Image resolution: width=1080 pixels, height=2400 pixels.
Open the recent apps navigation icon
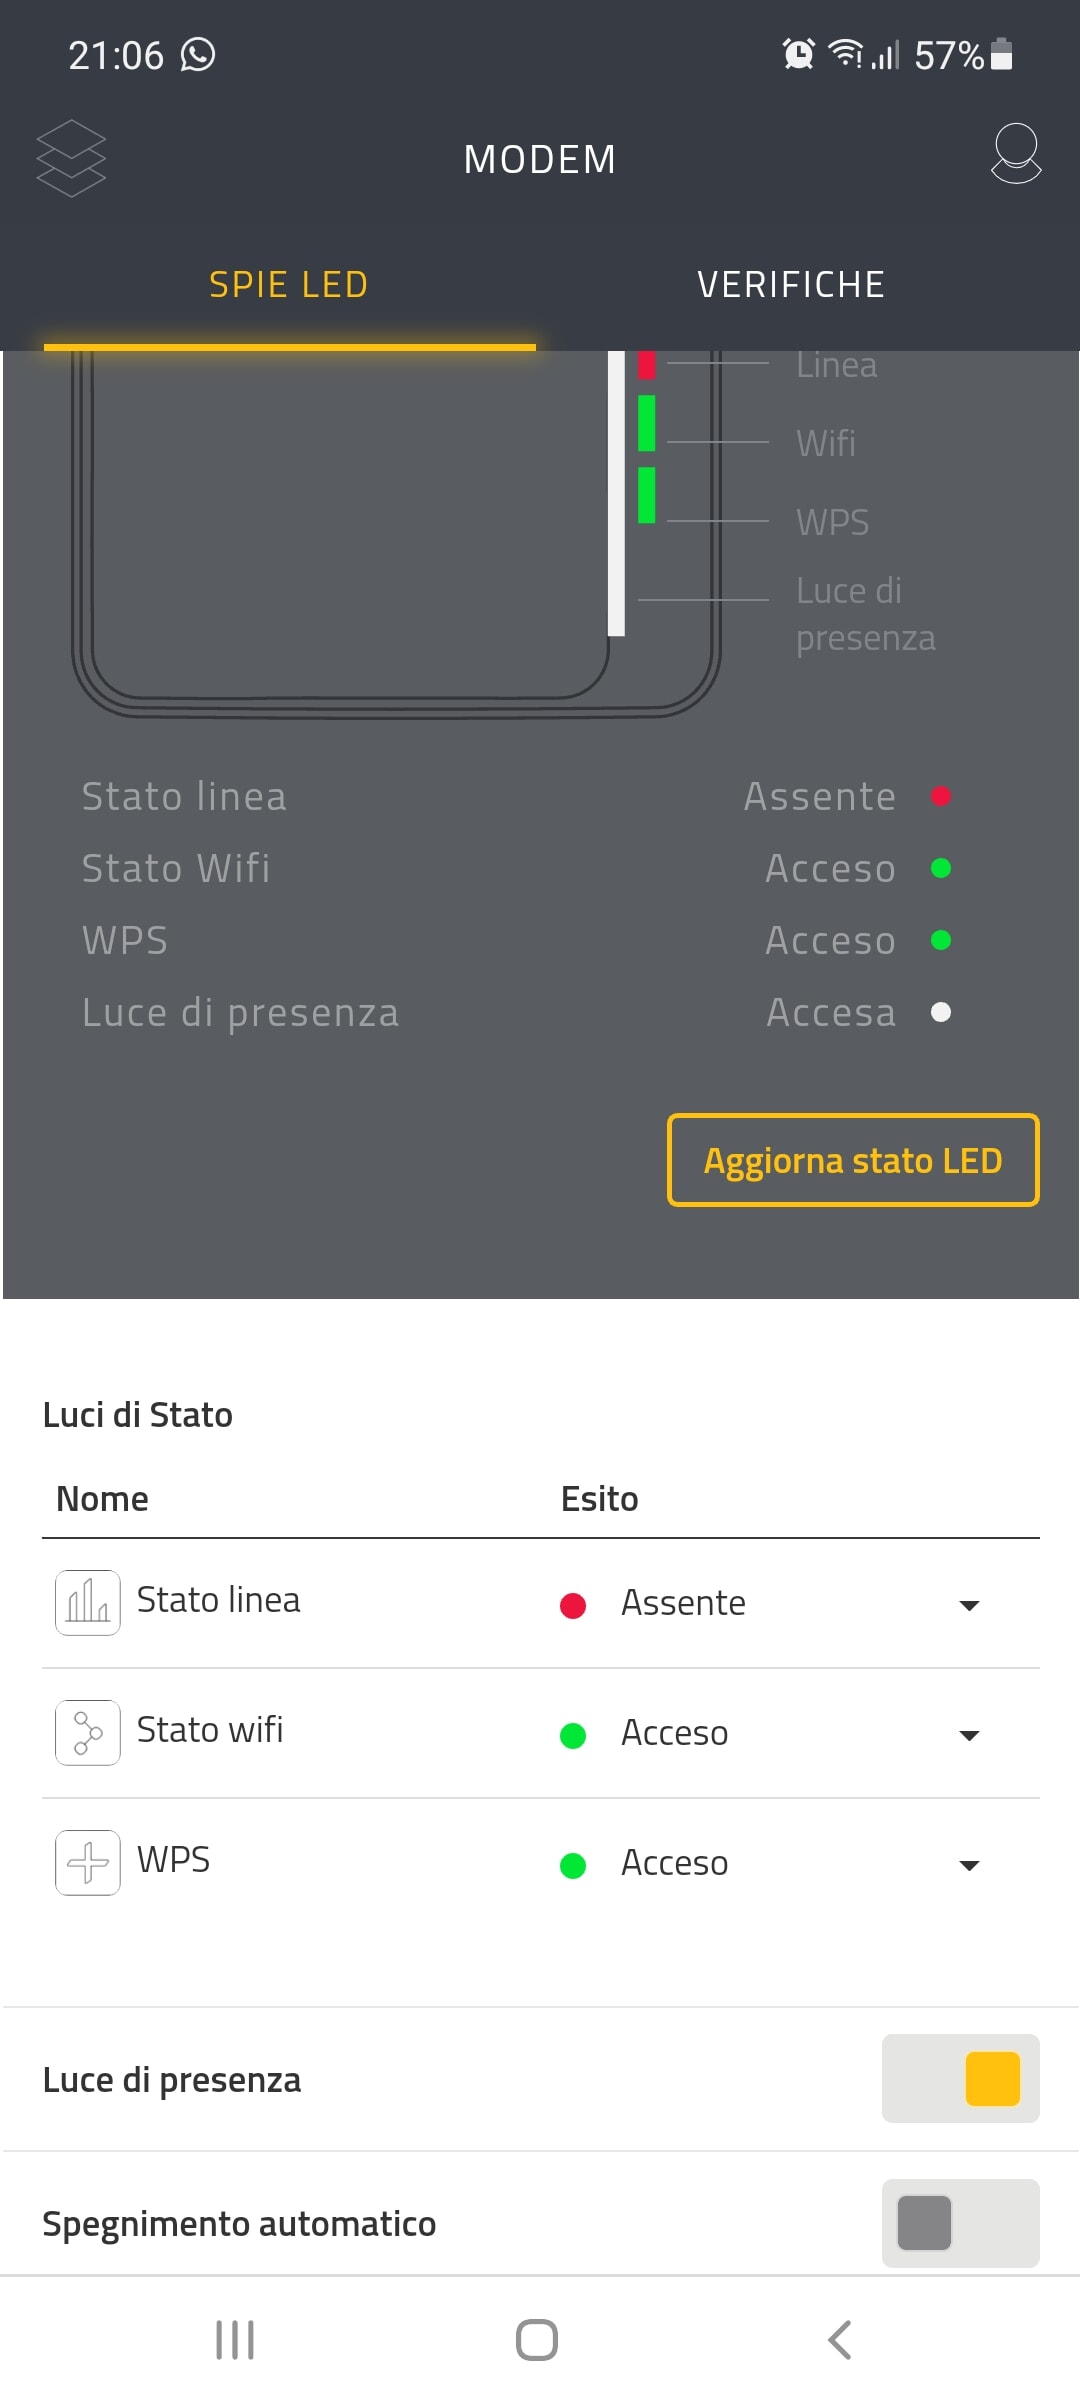235,2340
